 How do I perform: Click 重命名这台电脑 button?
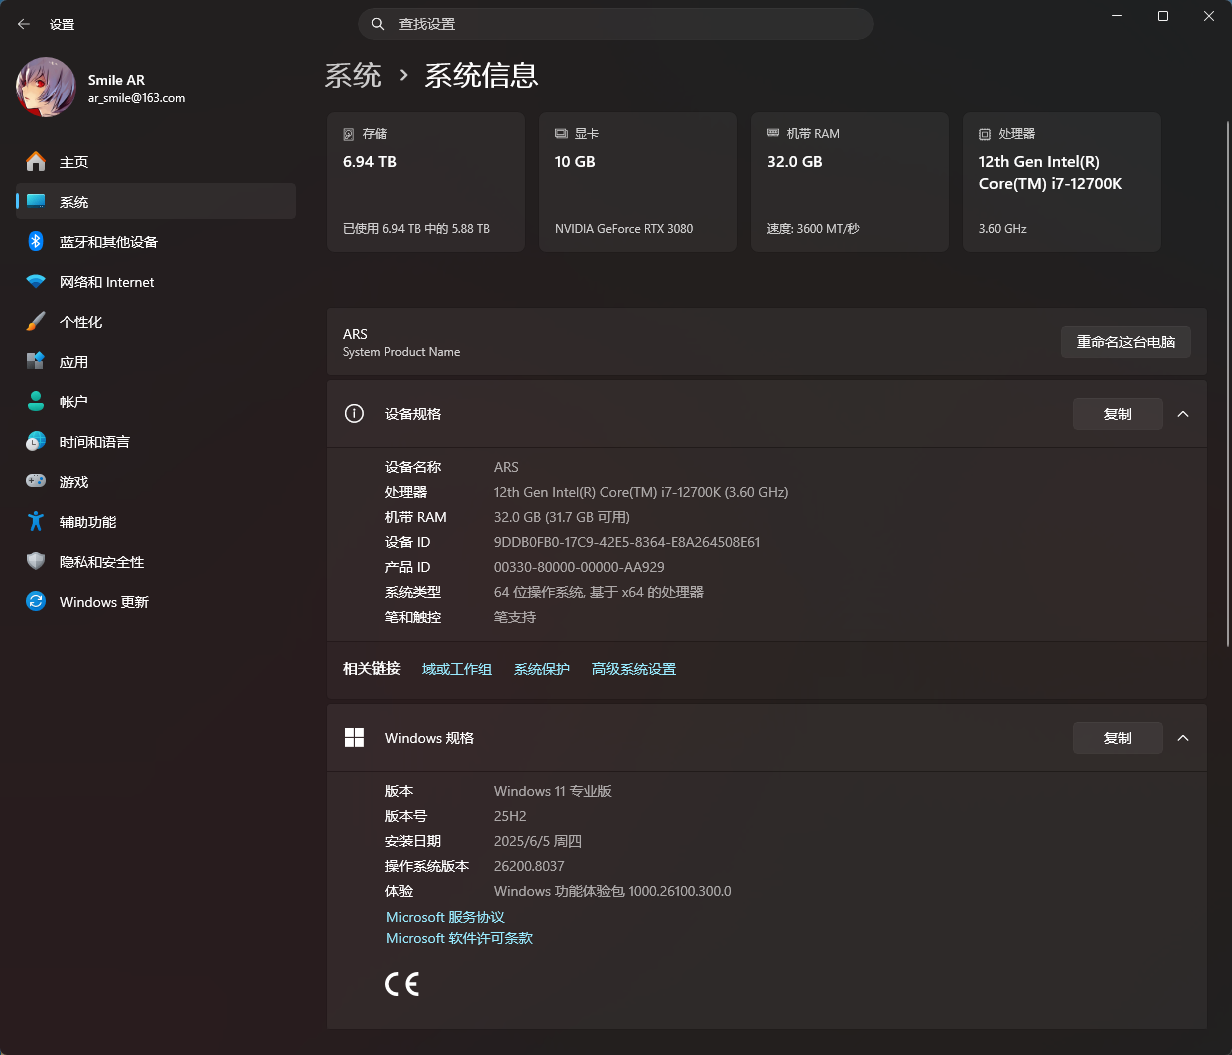pyautogui.click(x=1125, y=342)
